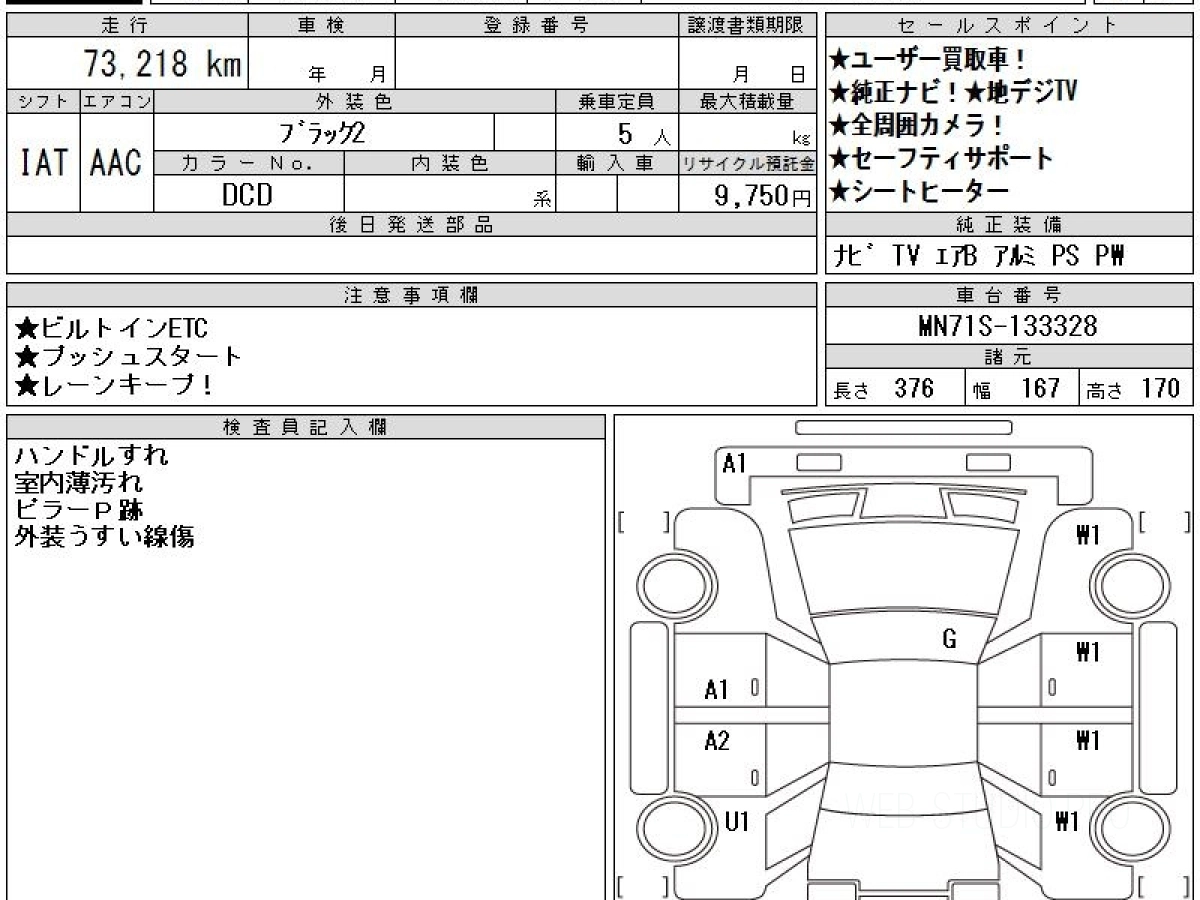Click the カラーNo. header cell
This screenshot has height=900, width=1200.
pyautogui.click(x=249, y=163)
